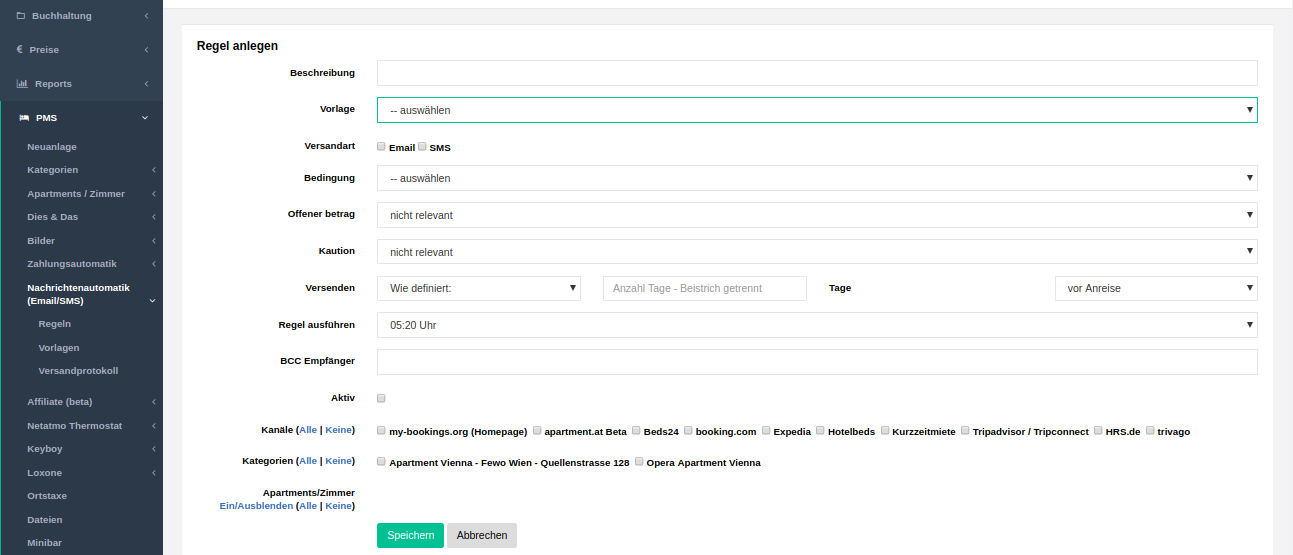Check Beds24 channel
The height and width of the screenshot is (555, 1293).
[636, 431]
